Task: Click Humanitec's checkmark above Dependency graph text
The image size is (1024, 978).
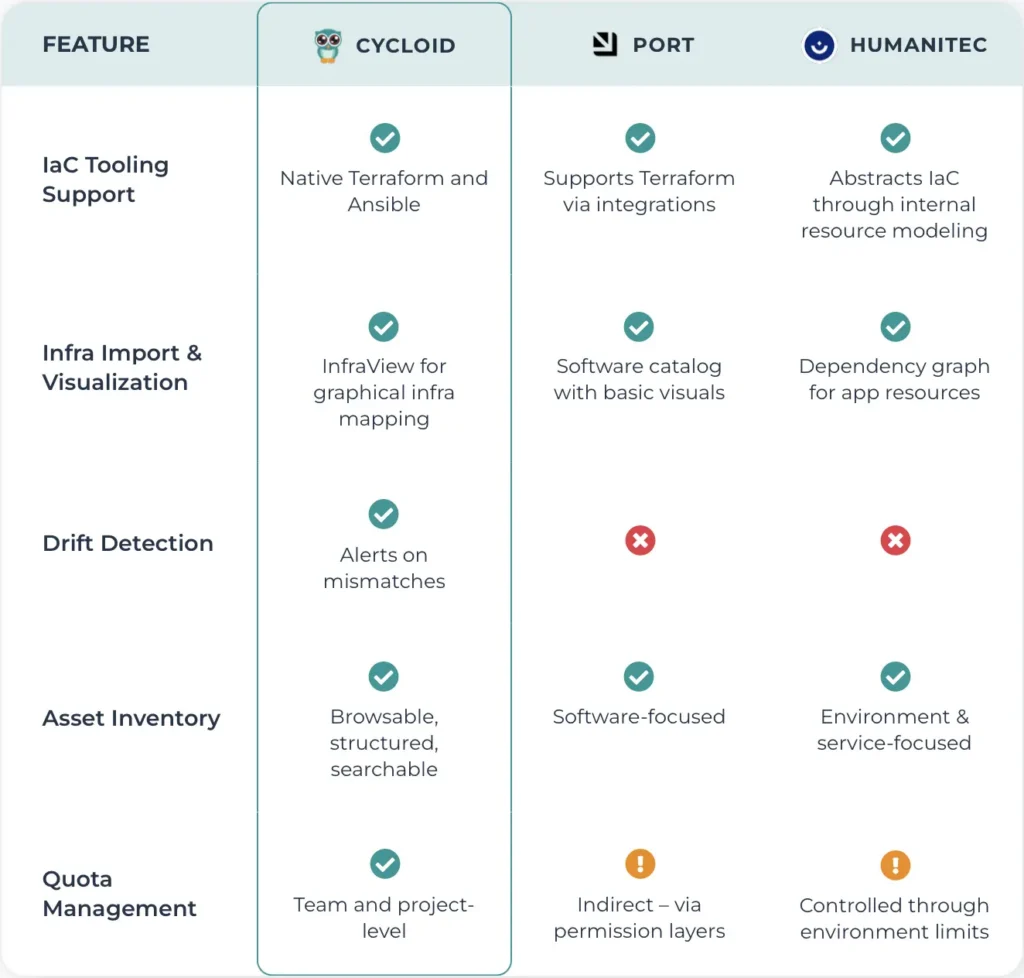Action: coord(895,326)
